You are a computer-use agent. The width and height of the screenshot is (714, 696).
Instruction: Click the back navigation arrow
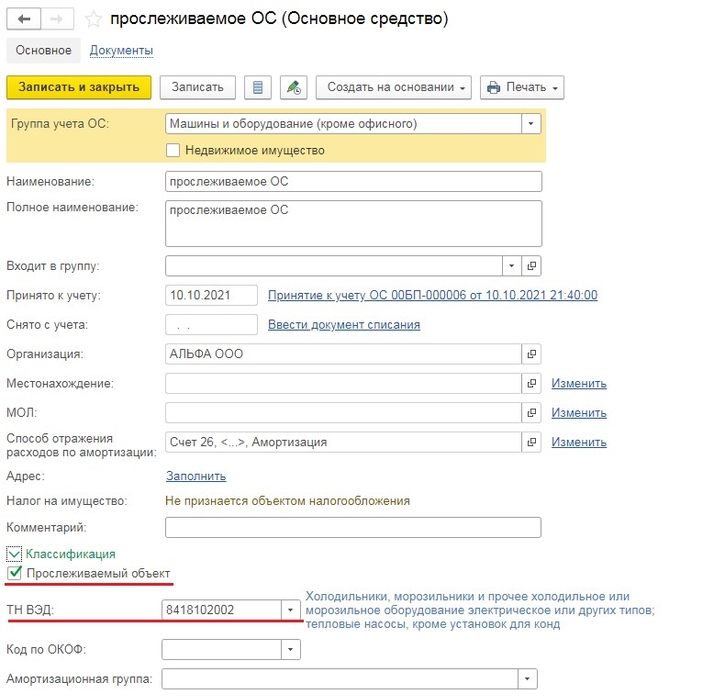[24, 19]
